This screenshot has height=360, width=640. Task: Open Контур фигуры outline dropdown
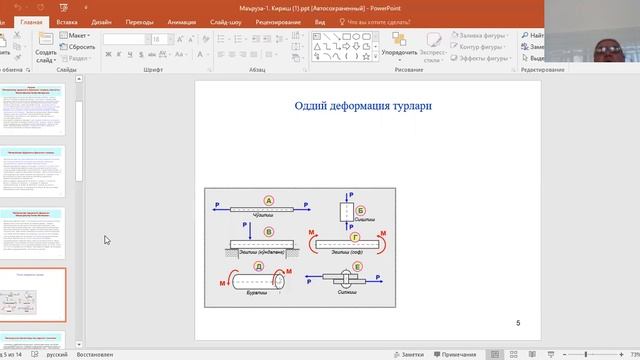tap(478, 47)
